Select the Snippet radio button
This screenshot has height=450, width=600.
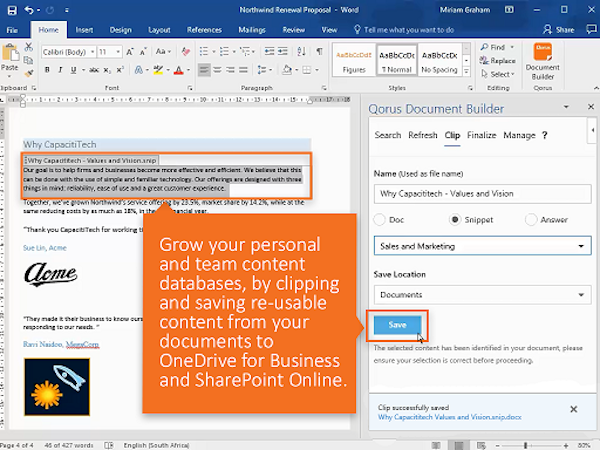455,219
